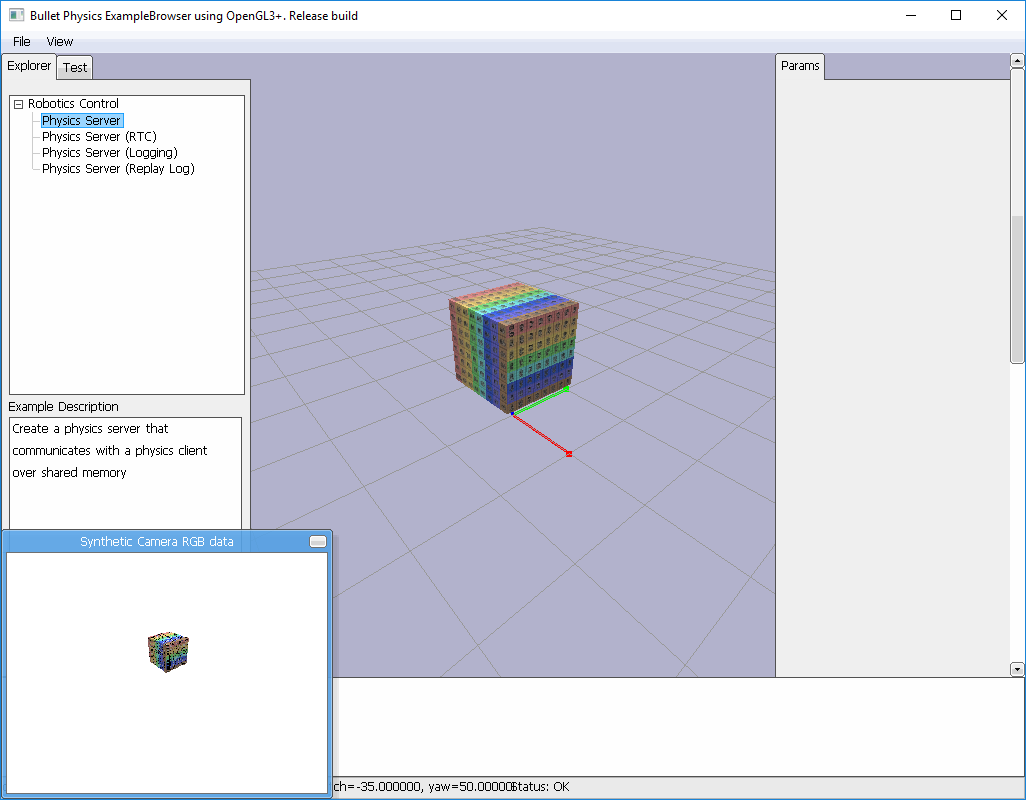Click the cube thumbnail in Synthetic Camera view
This screenshot has height=800, width=1026.
point(167,650)
